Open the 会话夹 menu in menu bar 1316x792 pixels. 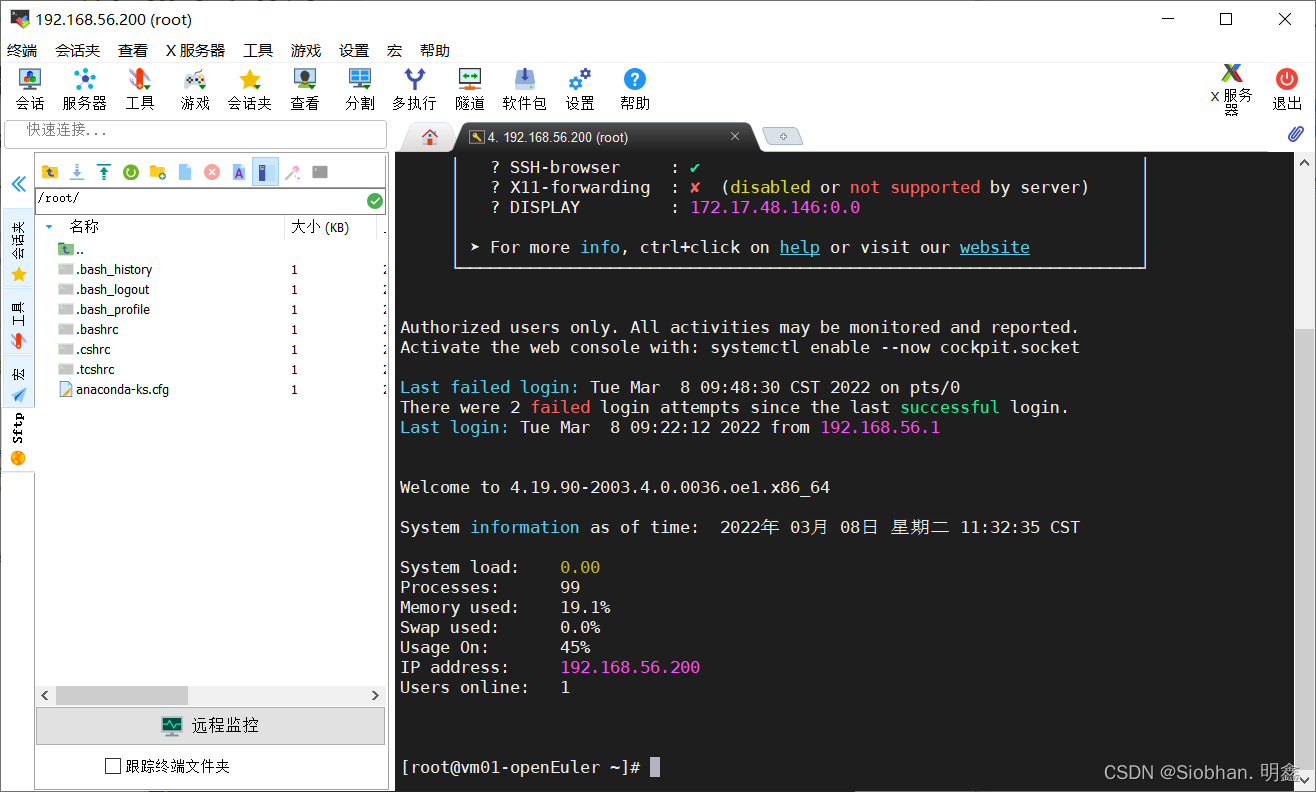click(x=77, y=50)
